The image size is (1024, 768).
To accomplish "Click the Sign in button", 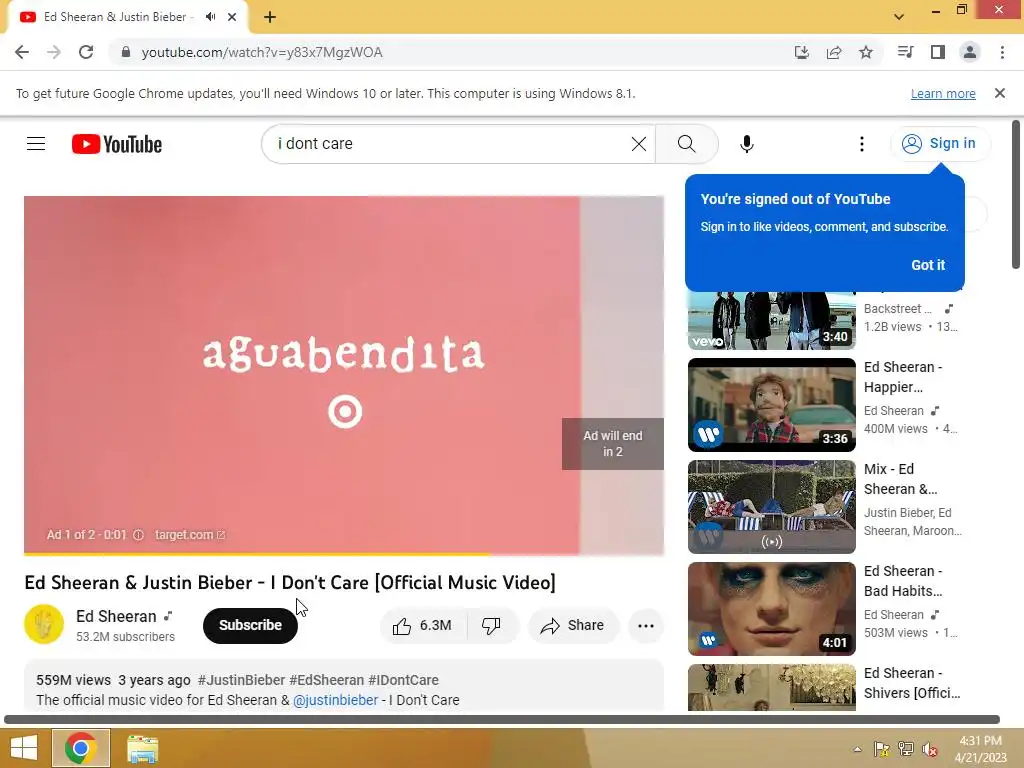I will click(940, 143).
